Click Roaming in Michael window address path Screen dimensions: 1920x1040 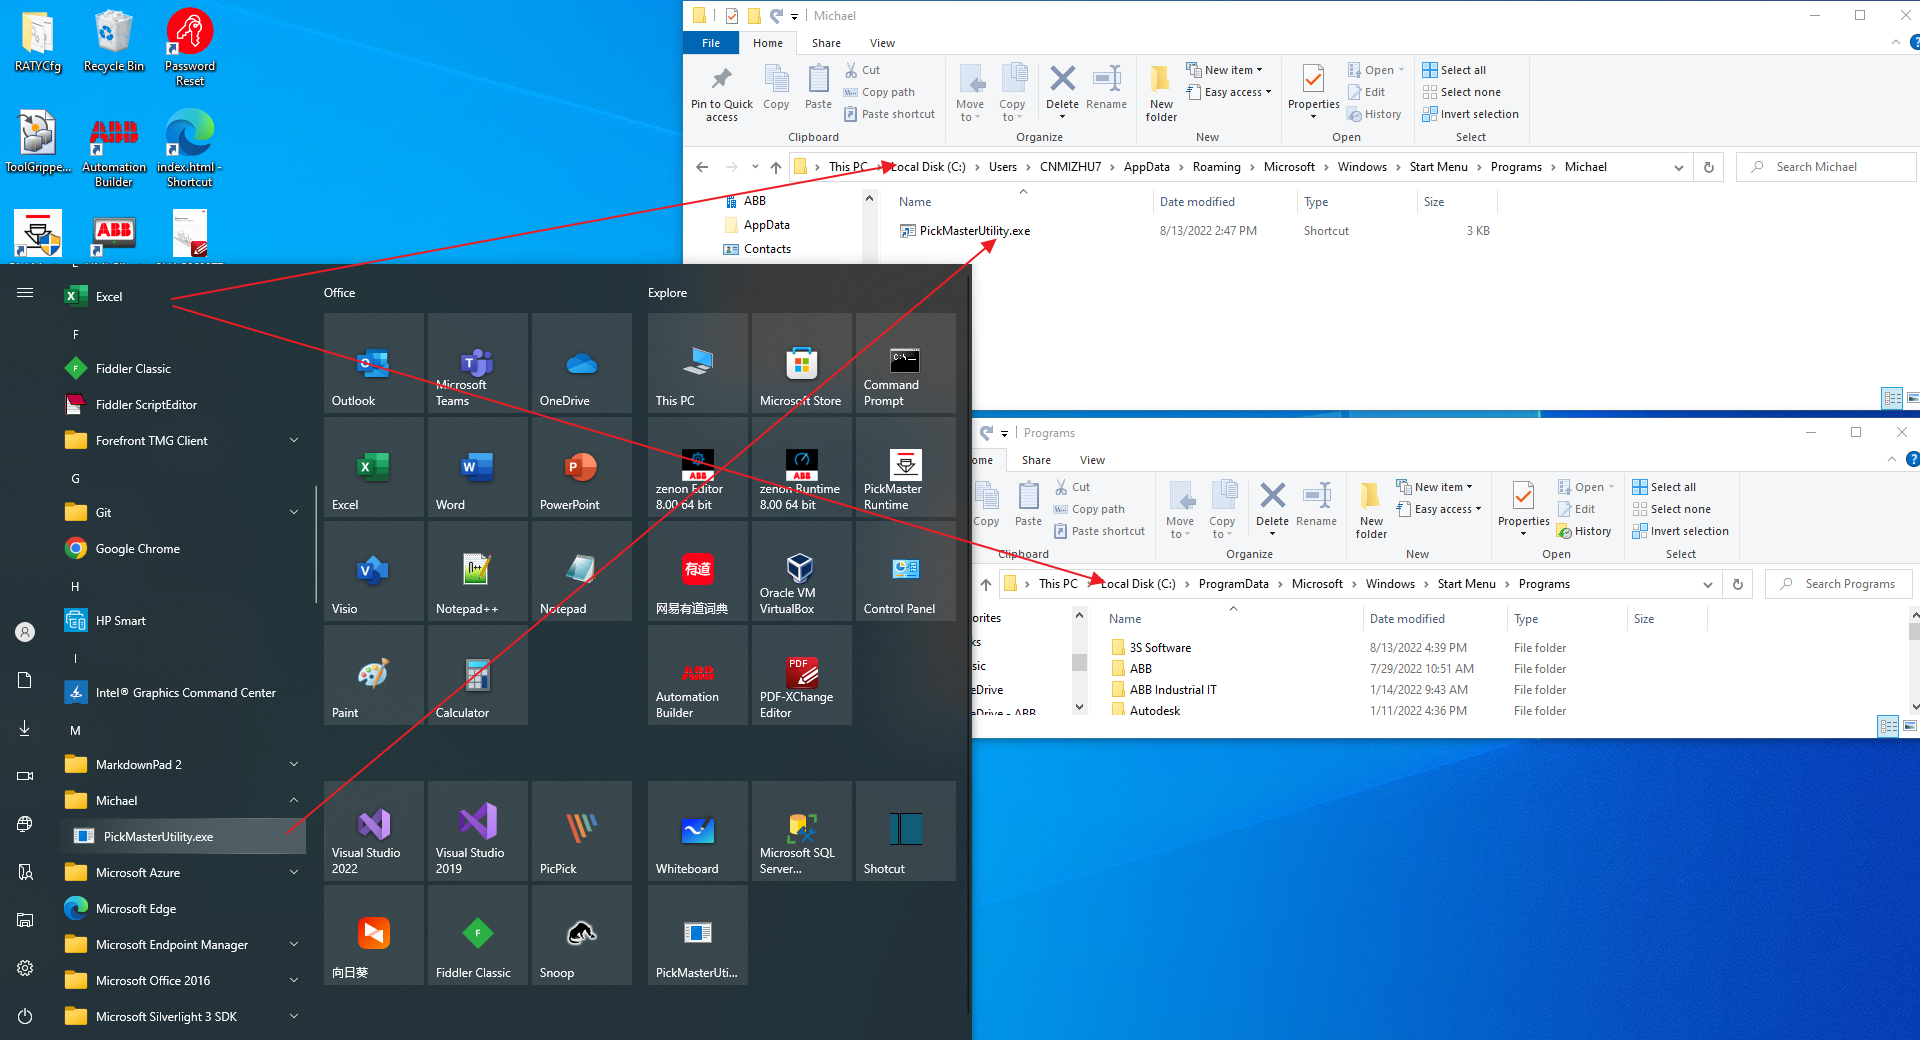[x=1216, y=167]
